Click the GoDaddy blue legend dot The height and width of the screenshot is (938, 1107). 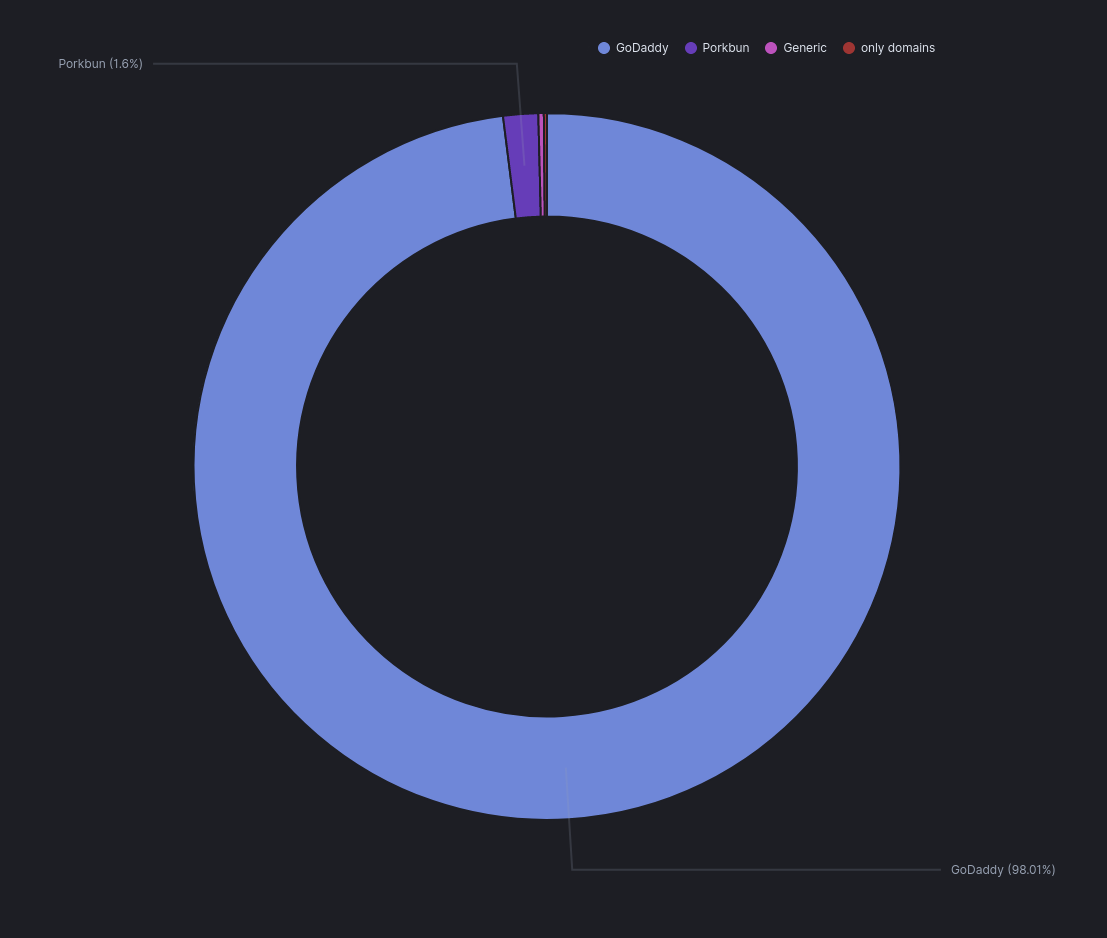pyautogui.click(x=604, y=48)
